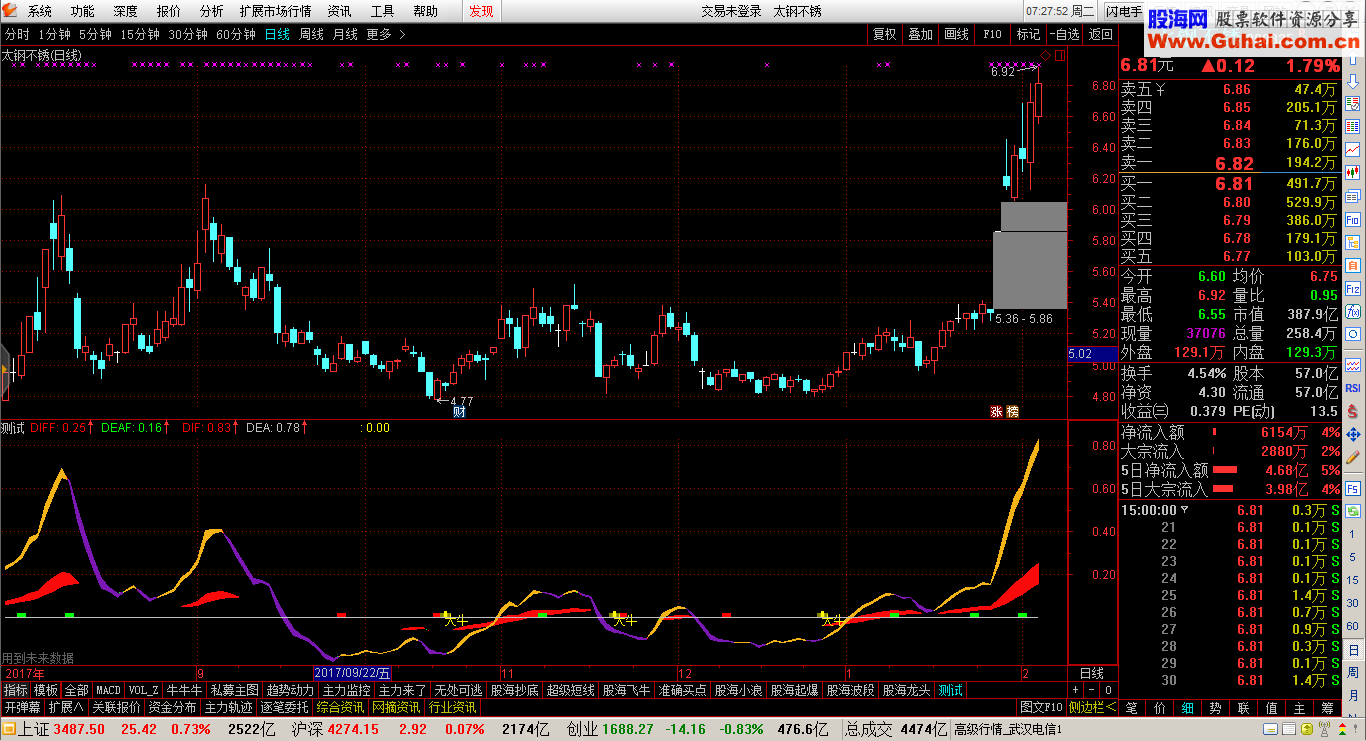
Task: Click the 叠加 overlay button
Action: (x=920, y=34)
